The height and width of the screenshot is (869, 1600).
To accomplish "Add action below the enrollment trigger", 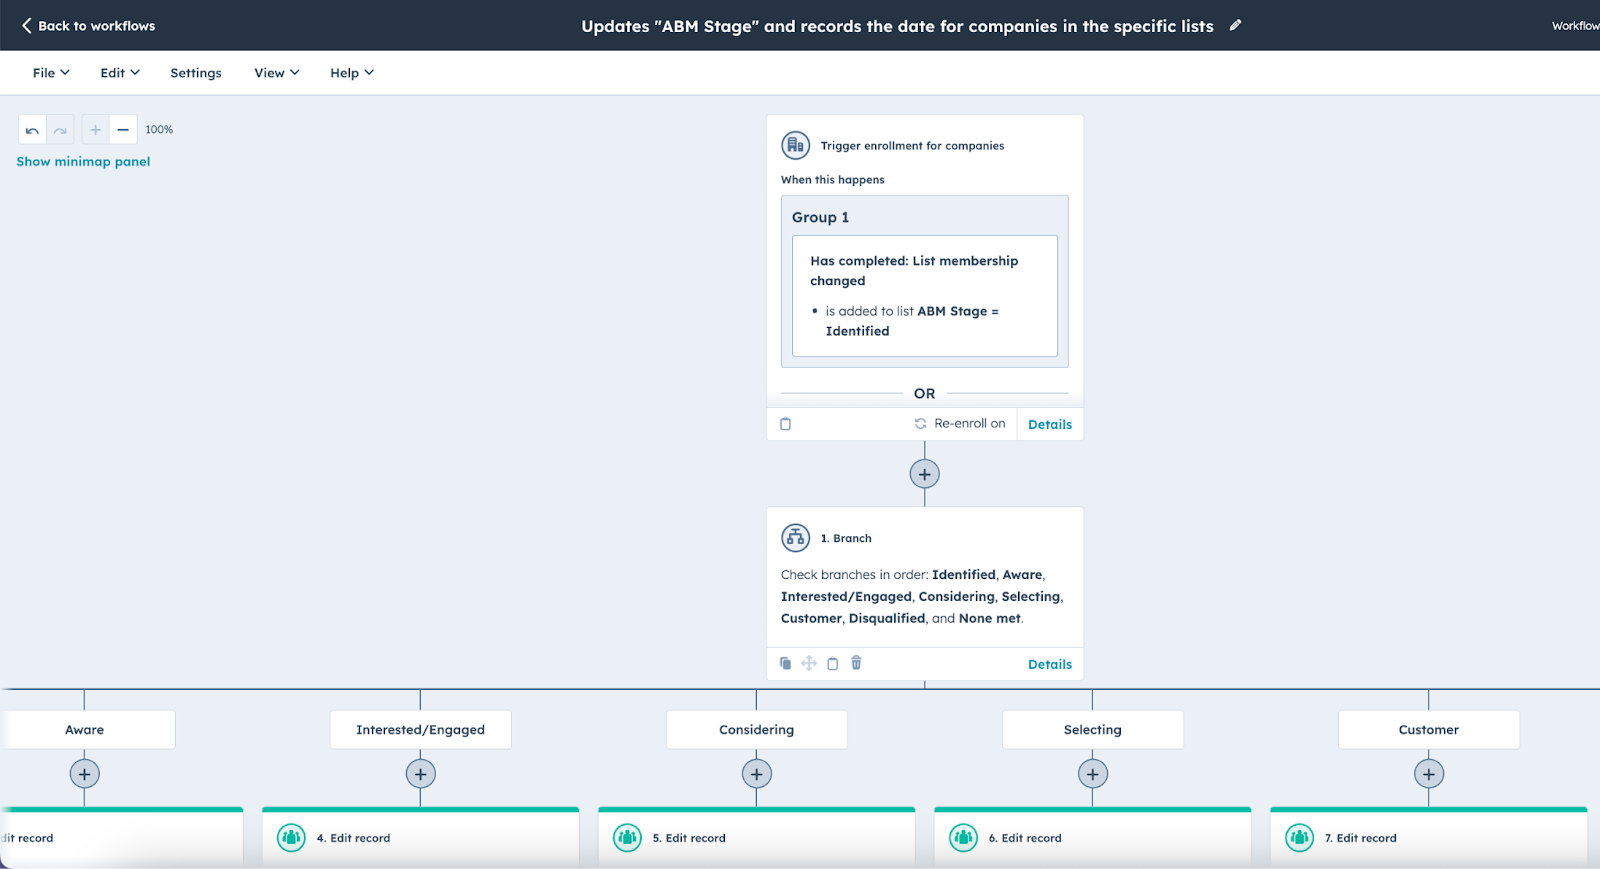I will (924, 474).
